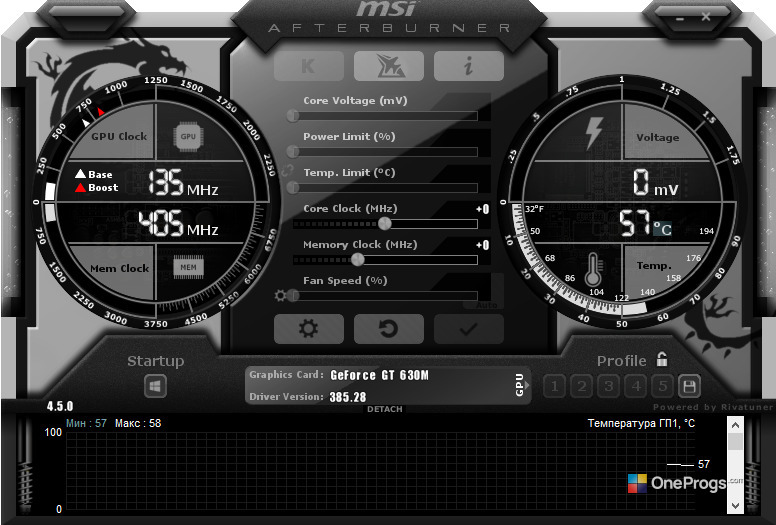Click the GeForce GT 630M text
The width and height of the screenshot is (776, 525).
[x=380, y=375]
